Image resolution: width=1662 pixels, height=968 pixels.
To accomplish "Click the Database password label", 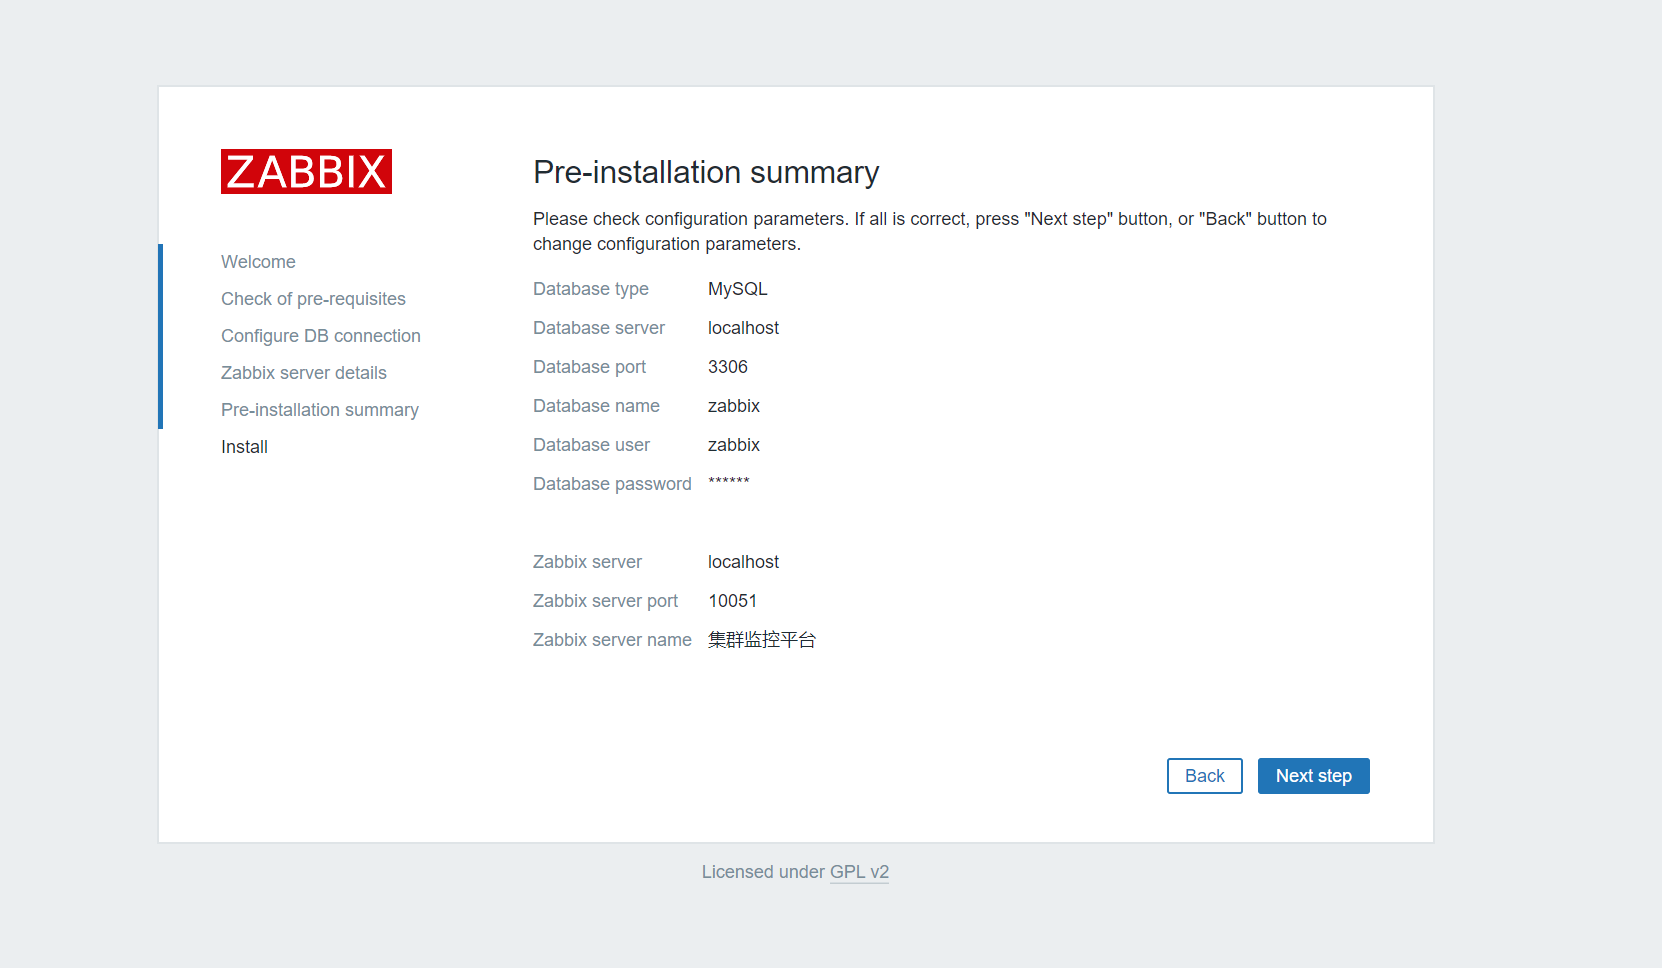I will (612, 484).
